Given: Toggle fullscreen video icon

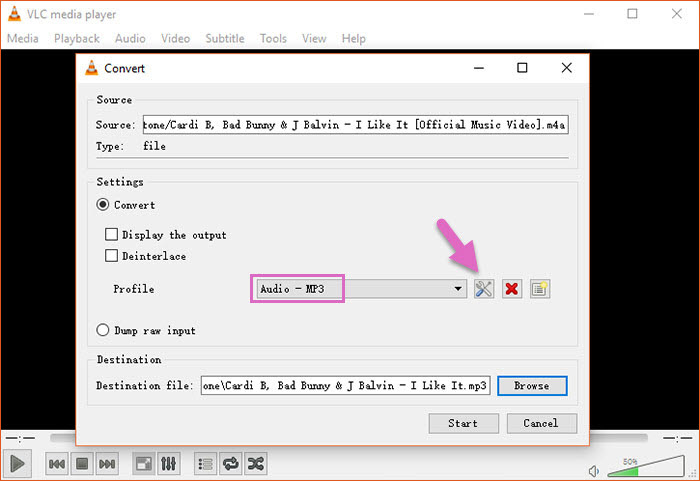Looking at the screenshot, I should click(144, 464).
